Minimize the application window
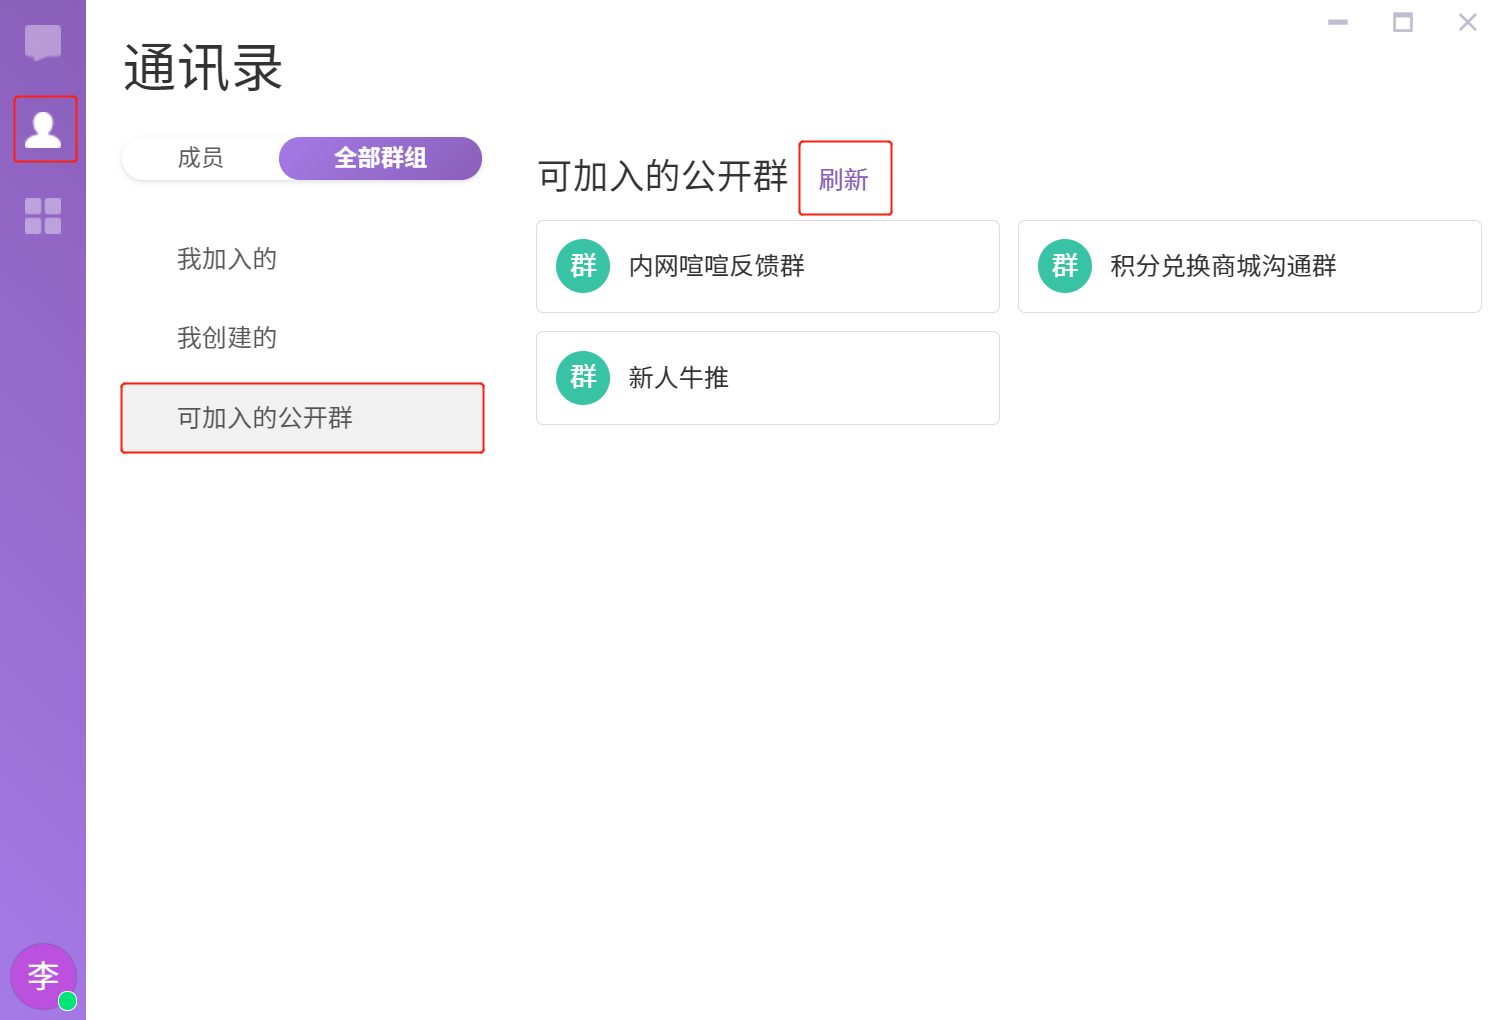The image size is (1500, 1020). tap(1338, 22)
